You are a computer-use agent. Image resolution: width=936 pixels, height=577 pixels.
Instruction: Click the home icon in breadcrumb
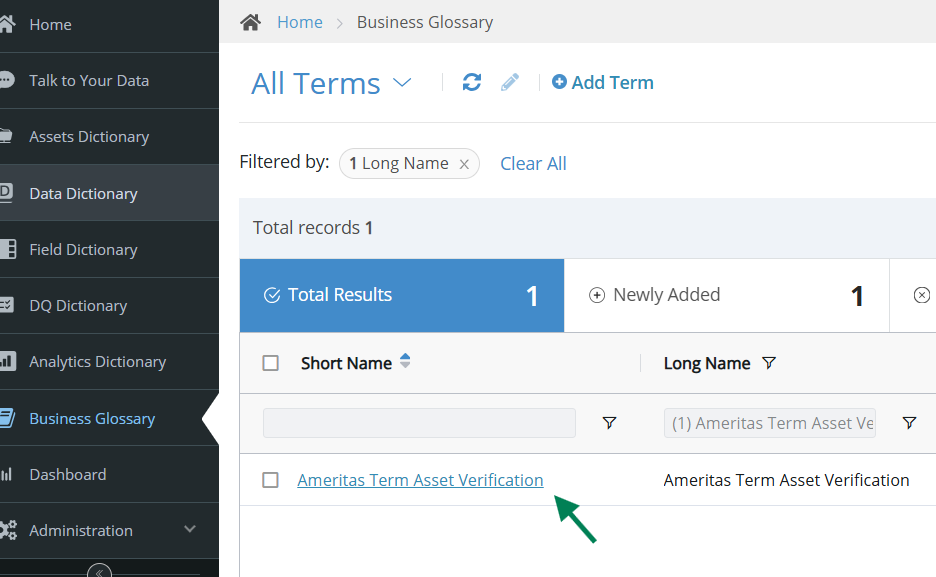[x=251, y=23]
